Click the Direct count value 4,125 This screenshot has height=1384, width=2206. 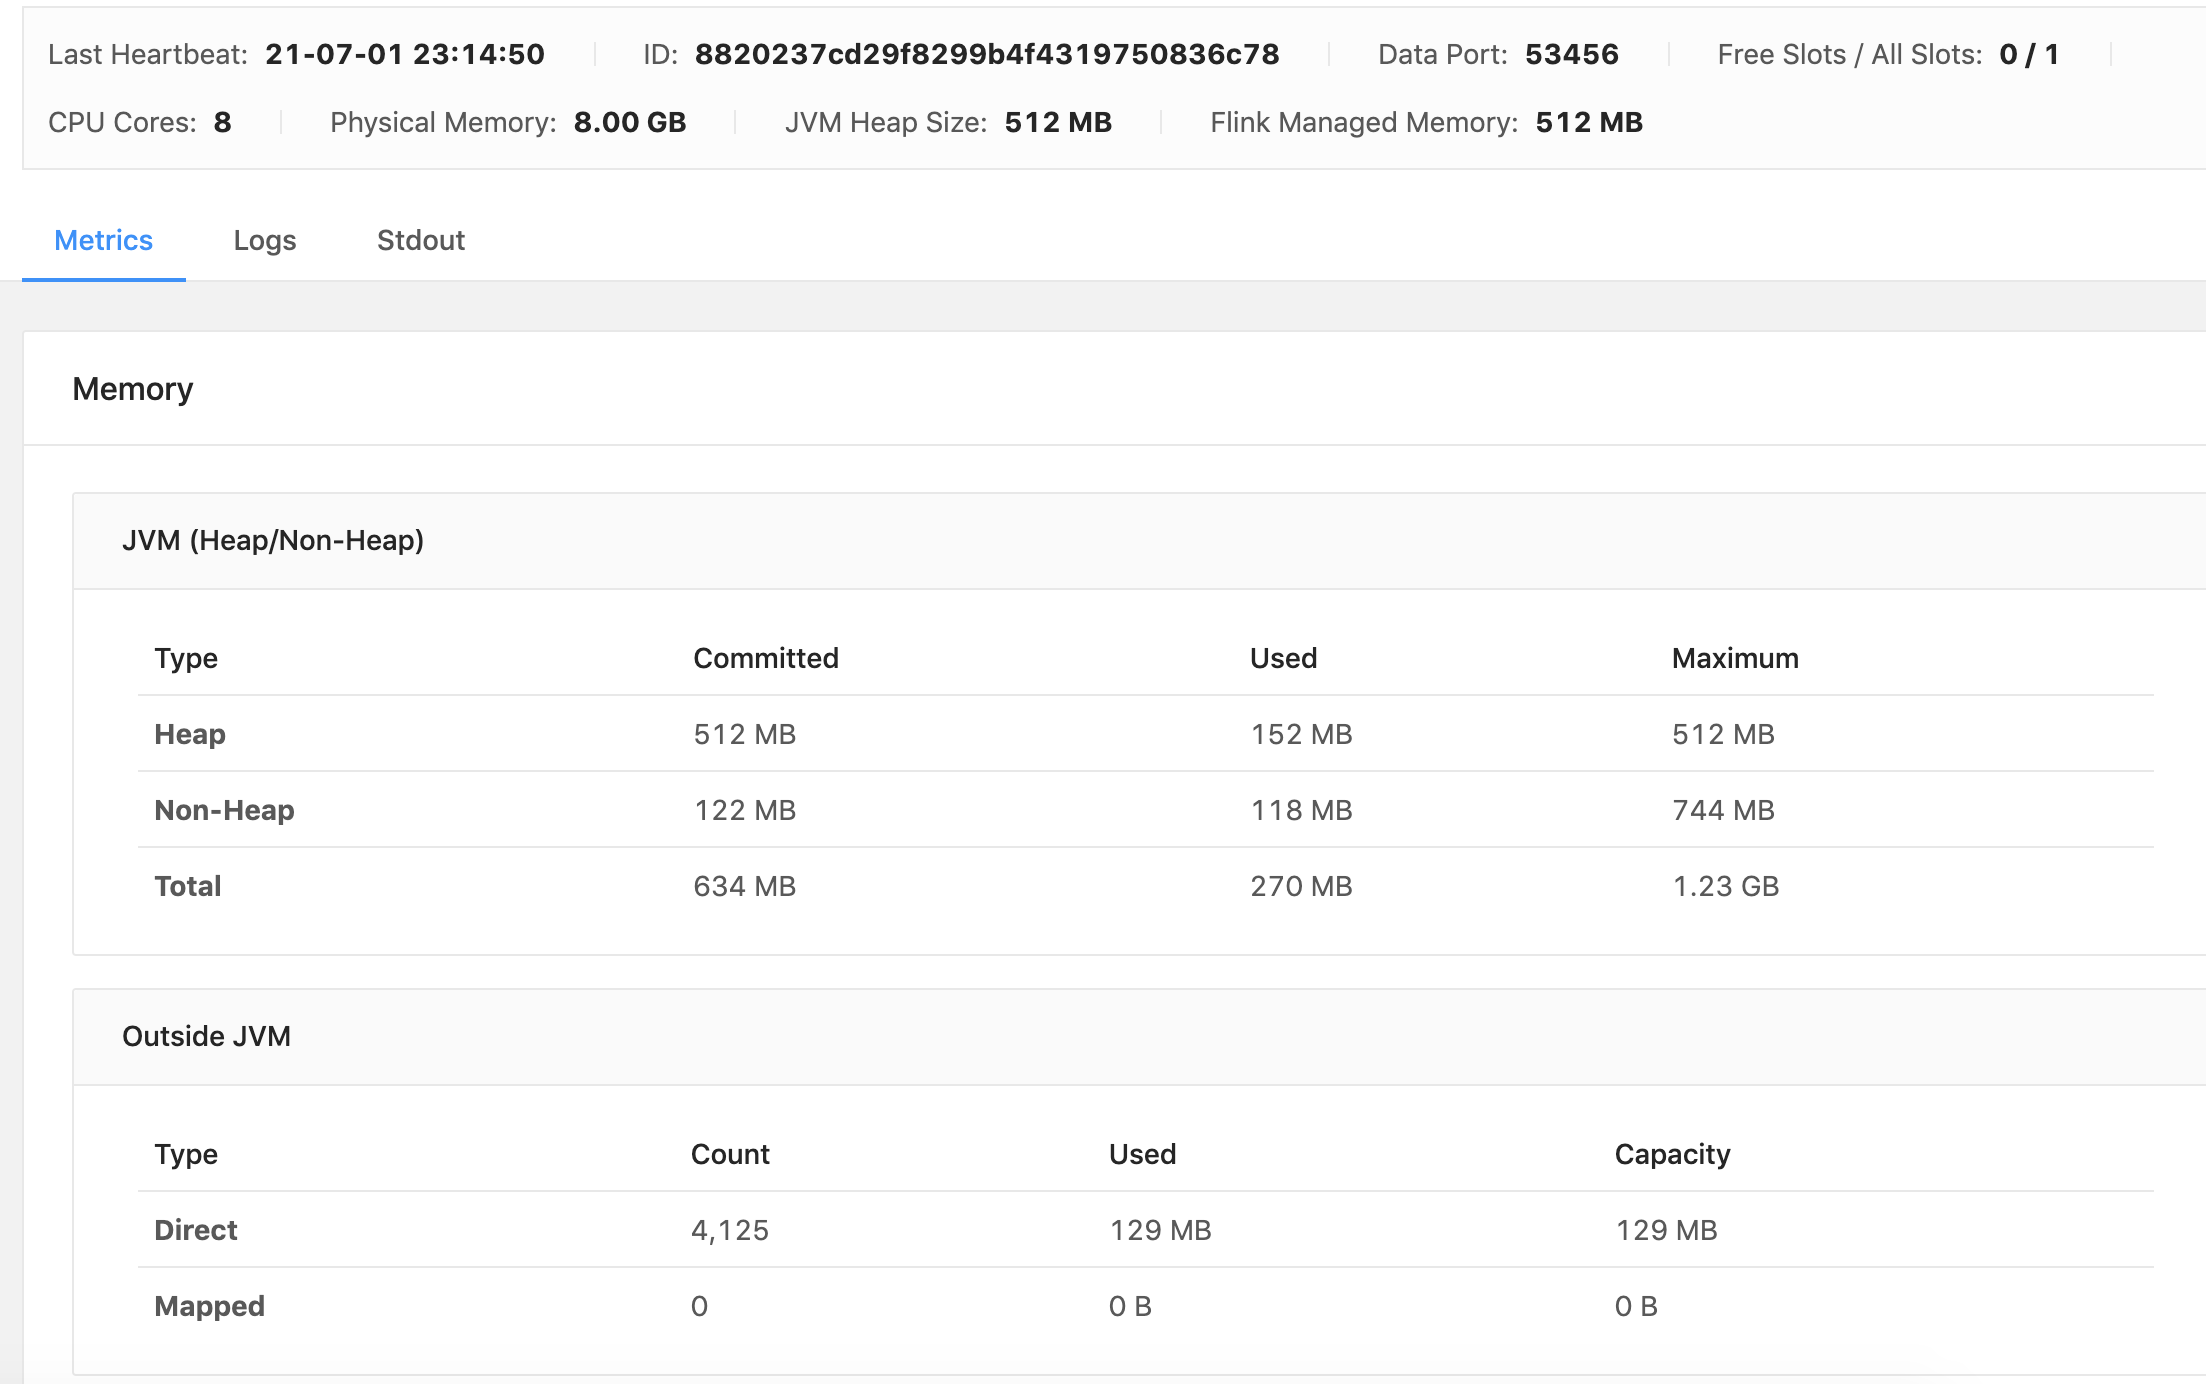tap(729, 1230)
